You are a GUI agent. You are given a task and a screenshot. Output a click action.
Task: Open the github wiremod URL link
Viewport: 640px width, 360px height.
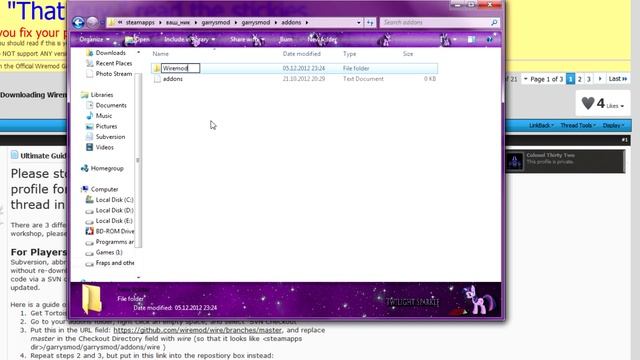(x=198, y=330)
